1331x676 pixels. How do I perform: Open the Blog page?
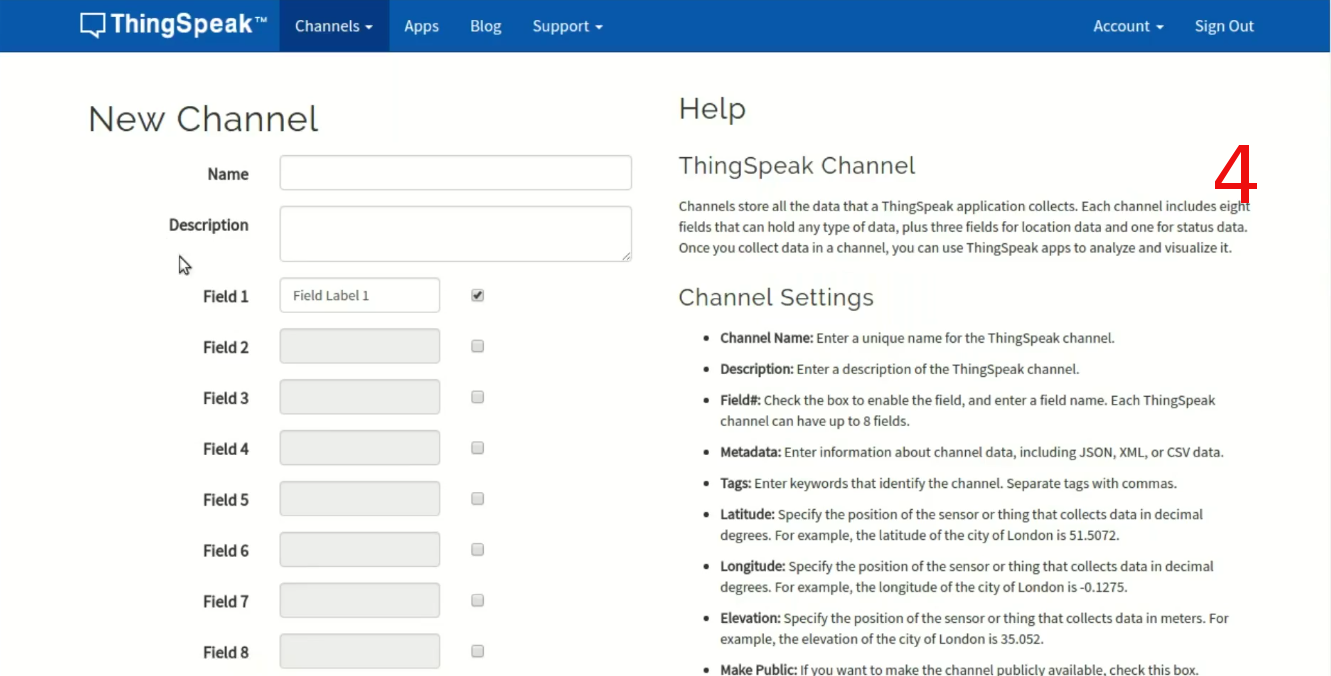(x=485, y=26)
